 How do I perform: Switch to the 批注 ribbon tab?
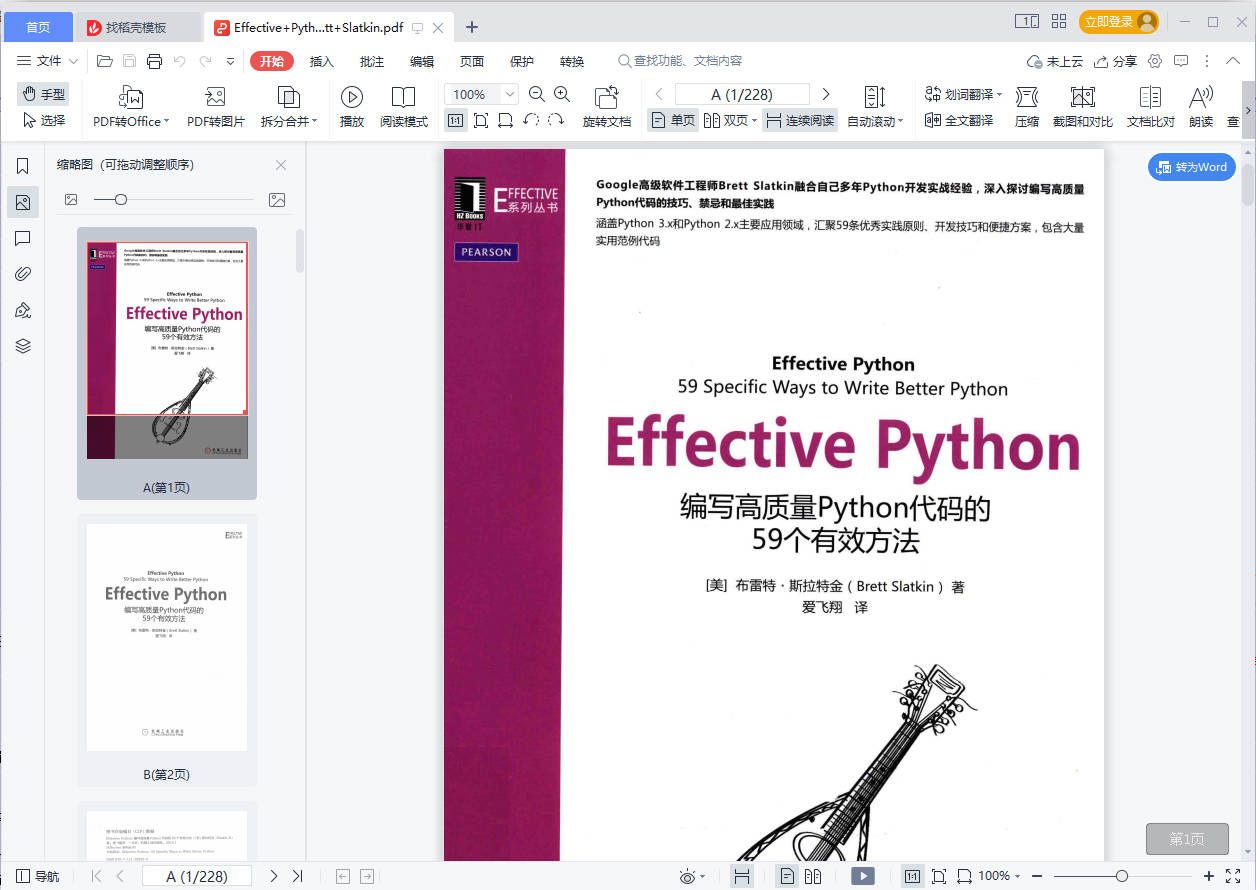(x=372, y=61)
